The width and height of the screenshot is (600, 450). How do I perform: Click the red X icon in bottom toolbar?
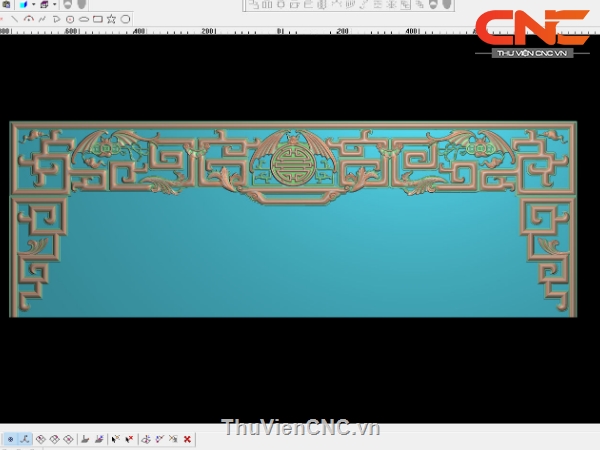pyautogui.click(x=187, y=439)
